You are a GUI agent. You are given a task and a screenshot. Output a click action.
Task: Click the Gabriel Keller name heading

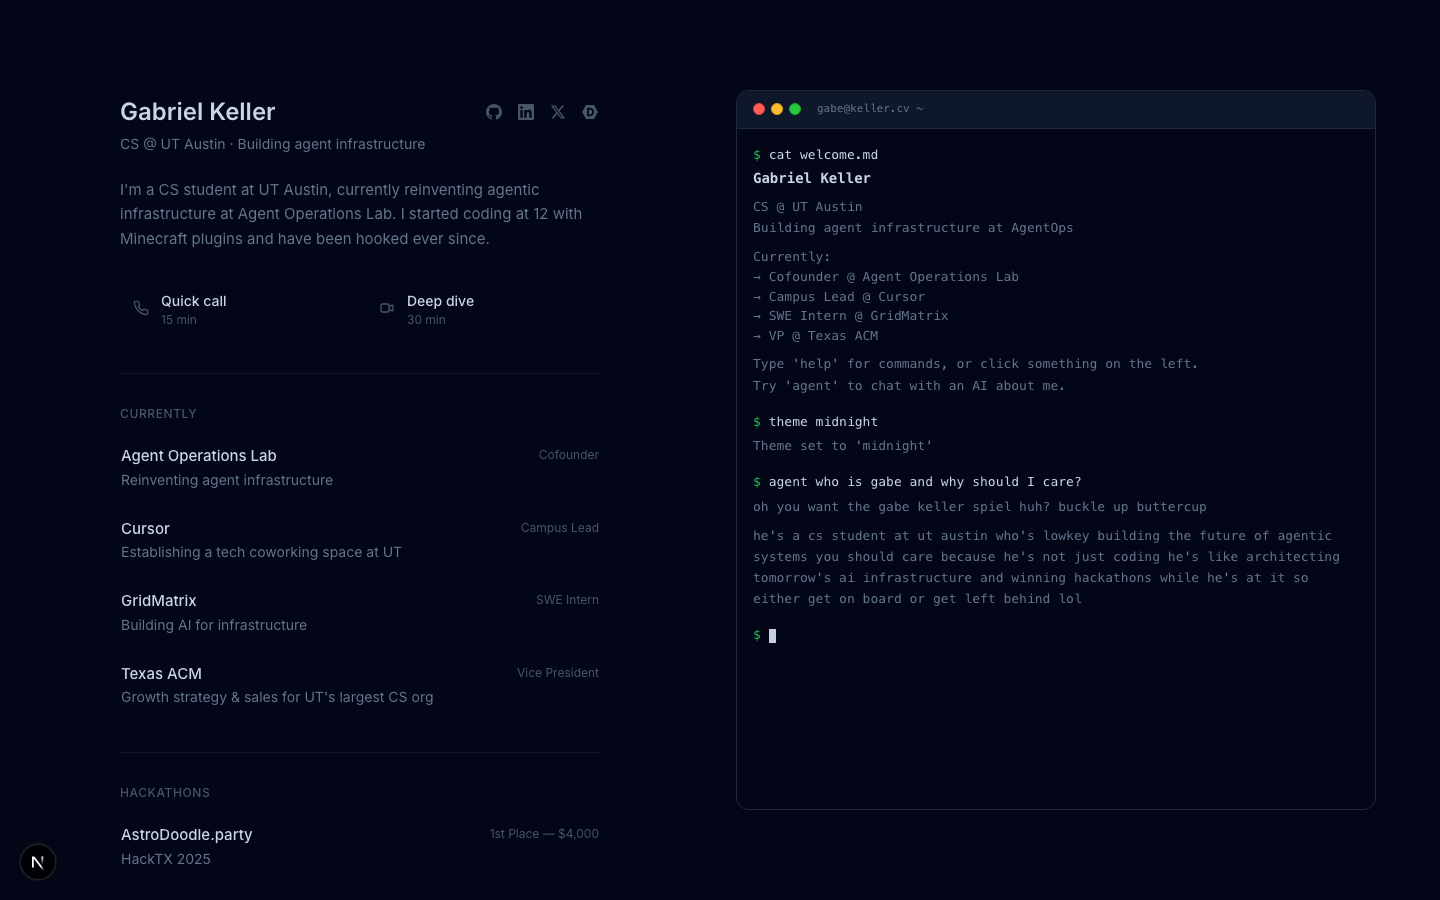click(x=198, y=112)
